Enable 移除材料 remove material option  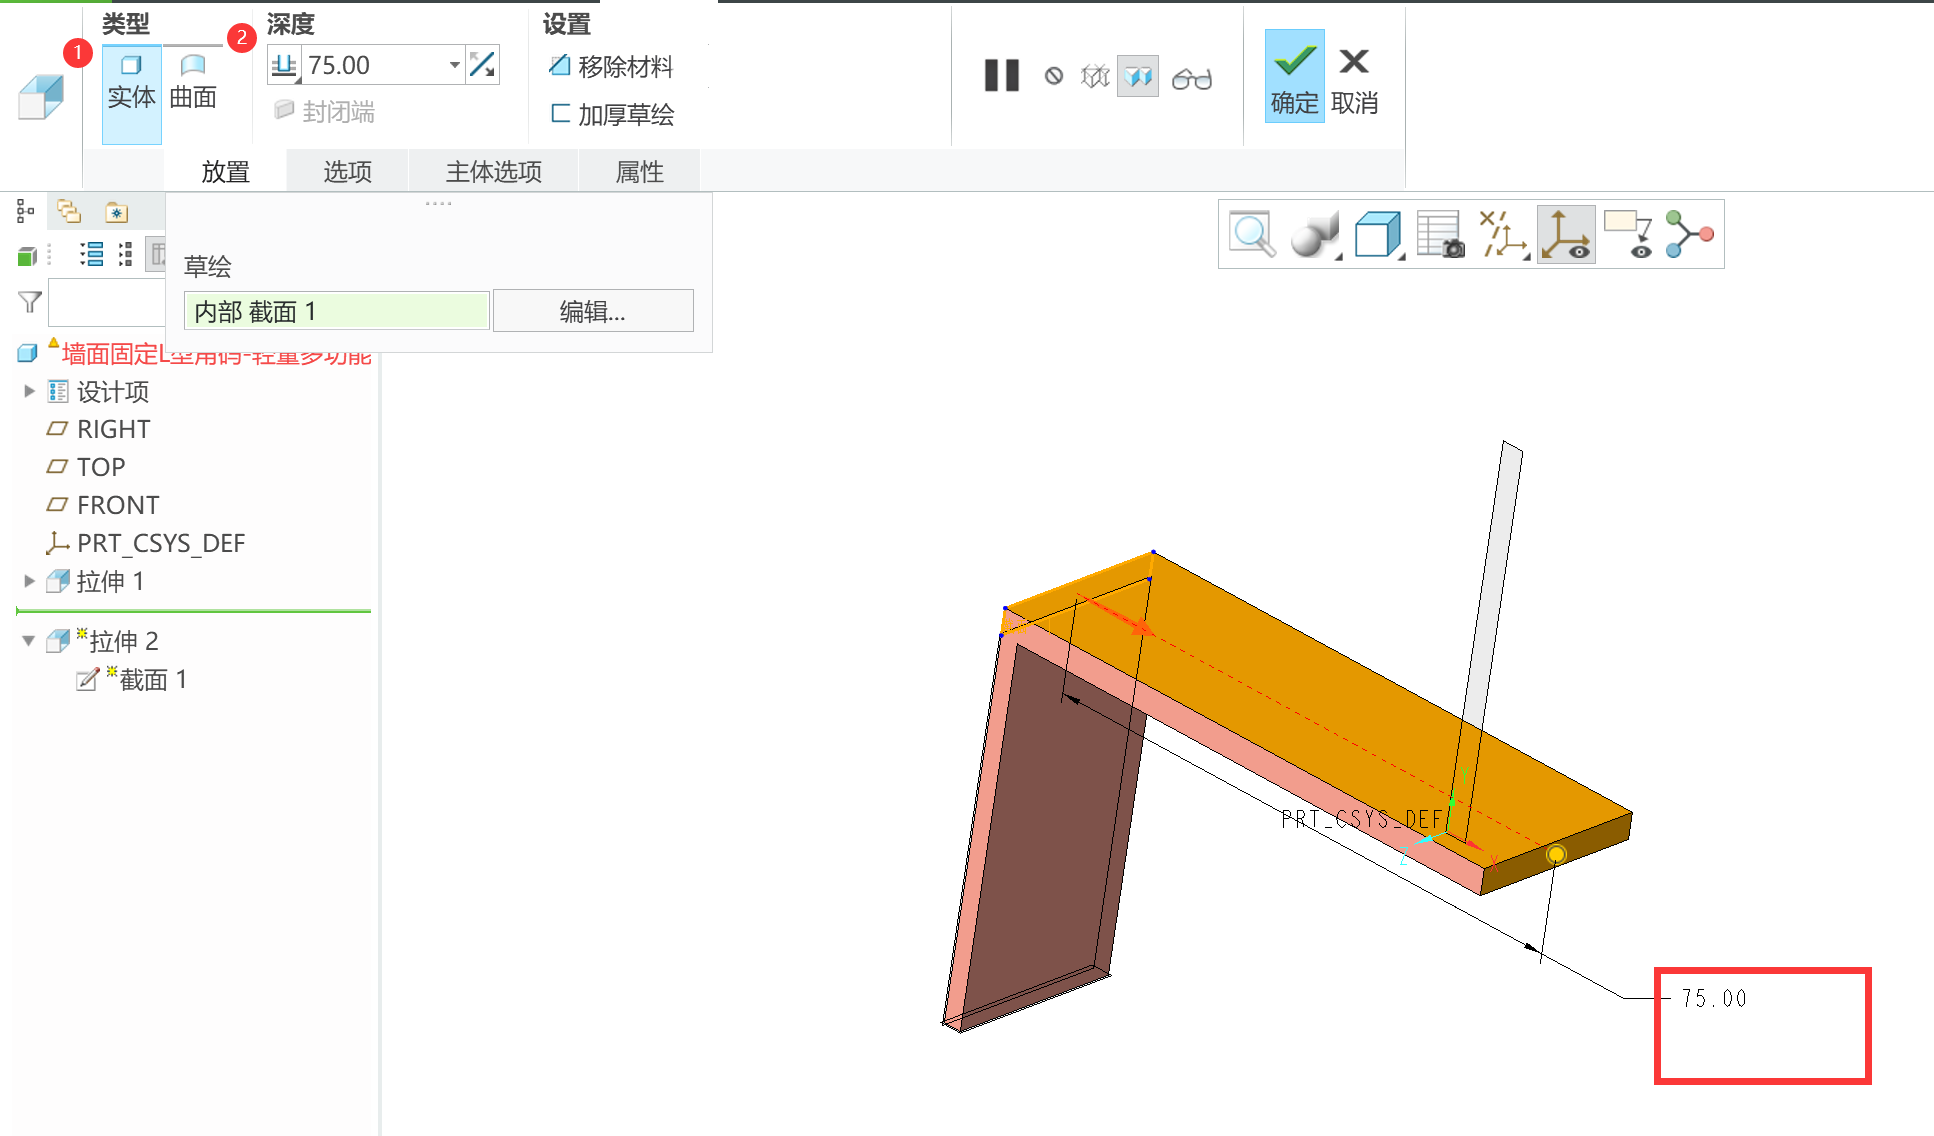point(610,67)
